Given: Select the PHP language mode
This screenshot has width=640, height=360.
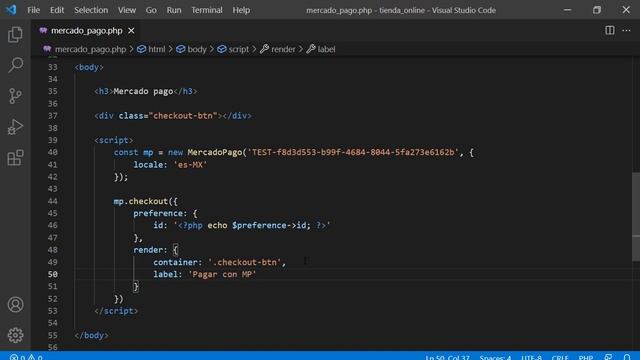Looking at the screenshot, I should click(x=586, y=357).
